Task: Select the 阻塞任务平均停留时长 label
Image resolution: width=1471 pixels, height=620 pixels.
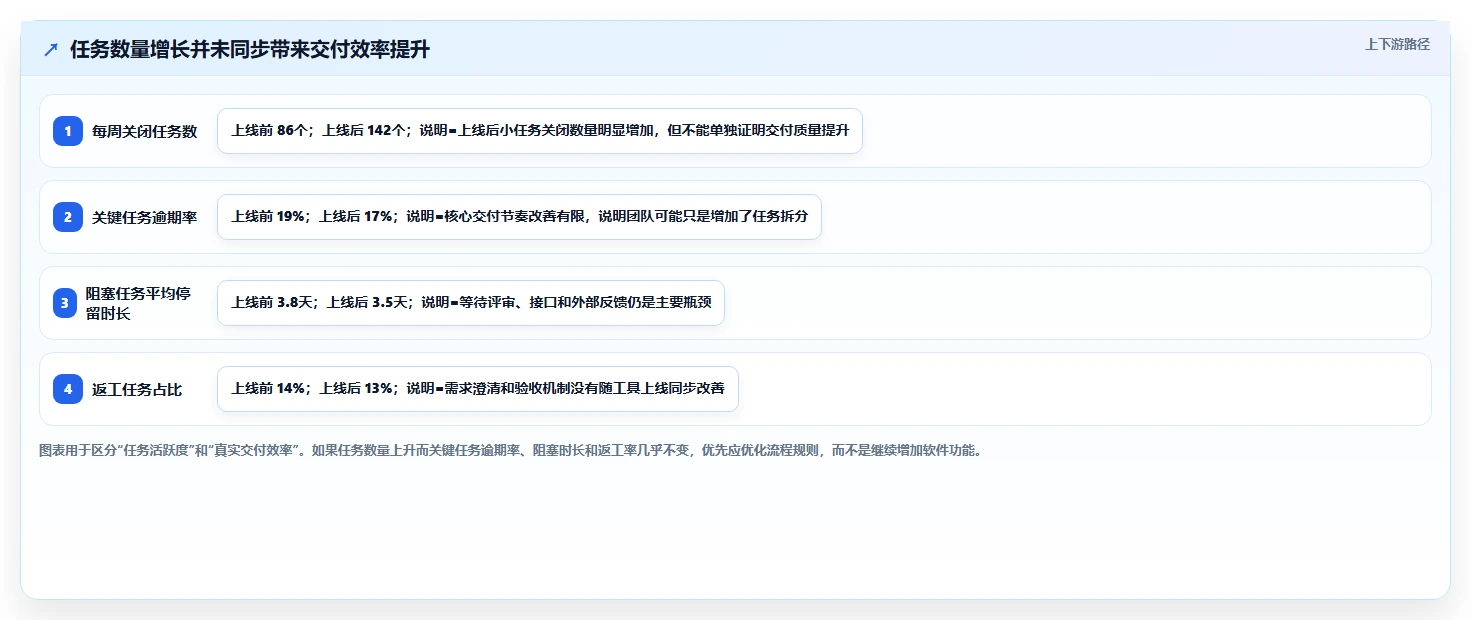Action: (139, 303)
